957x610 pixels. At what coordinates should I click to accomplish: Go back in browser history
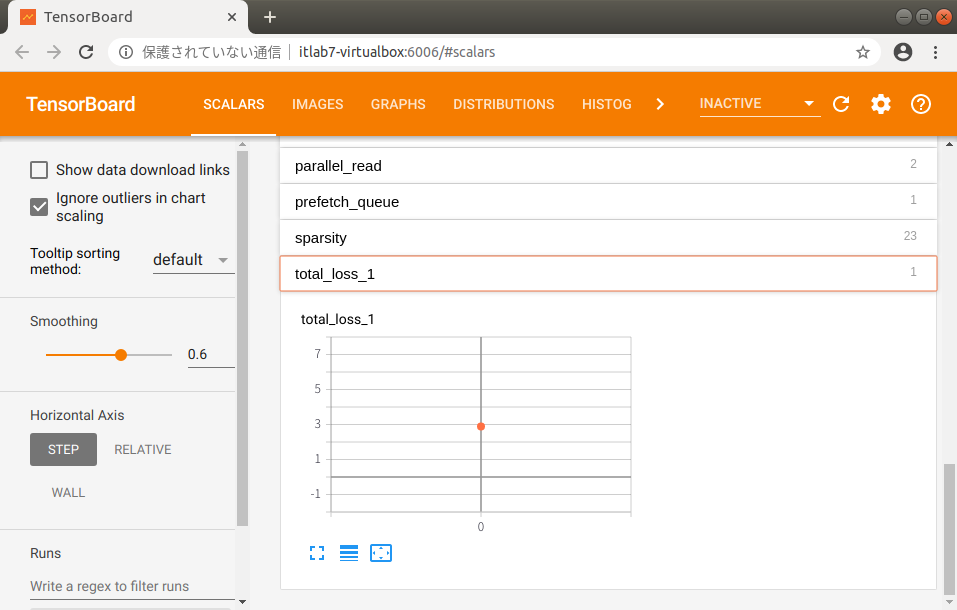22,53
